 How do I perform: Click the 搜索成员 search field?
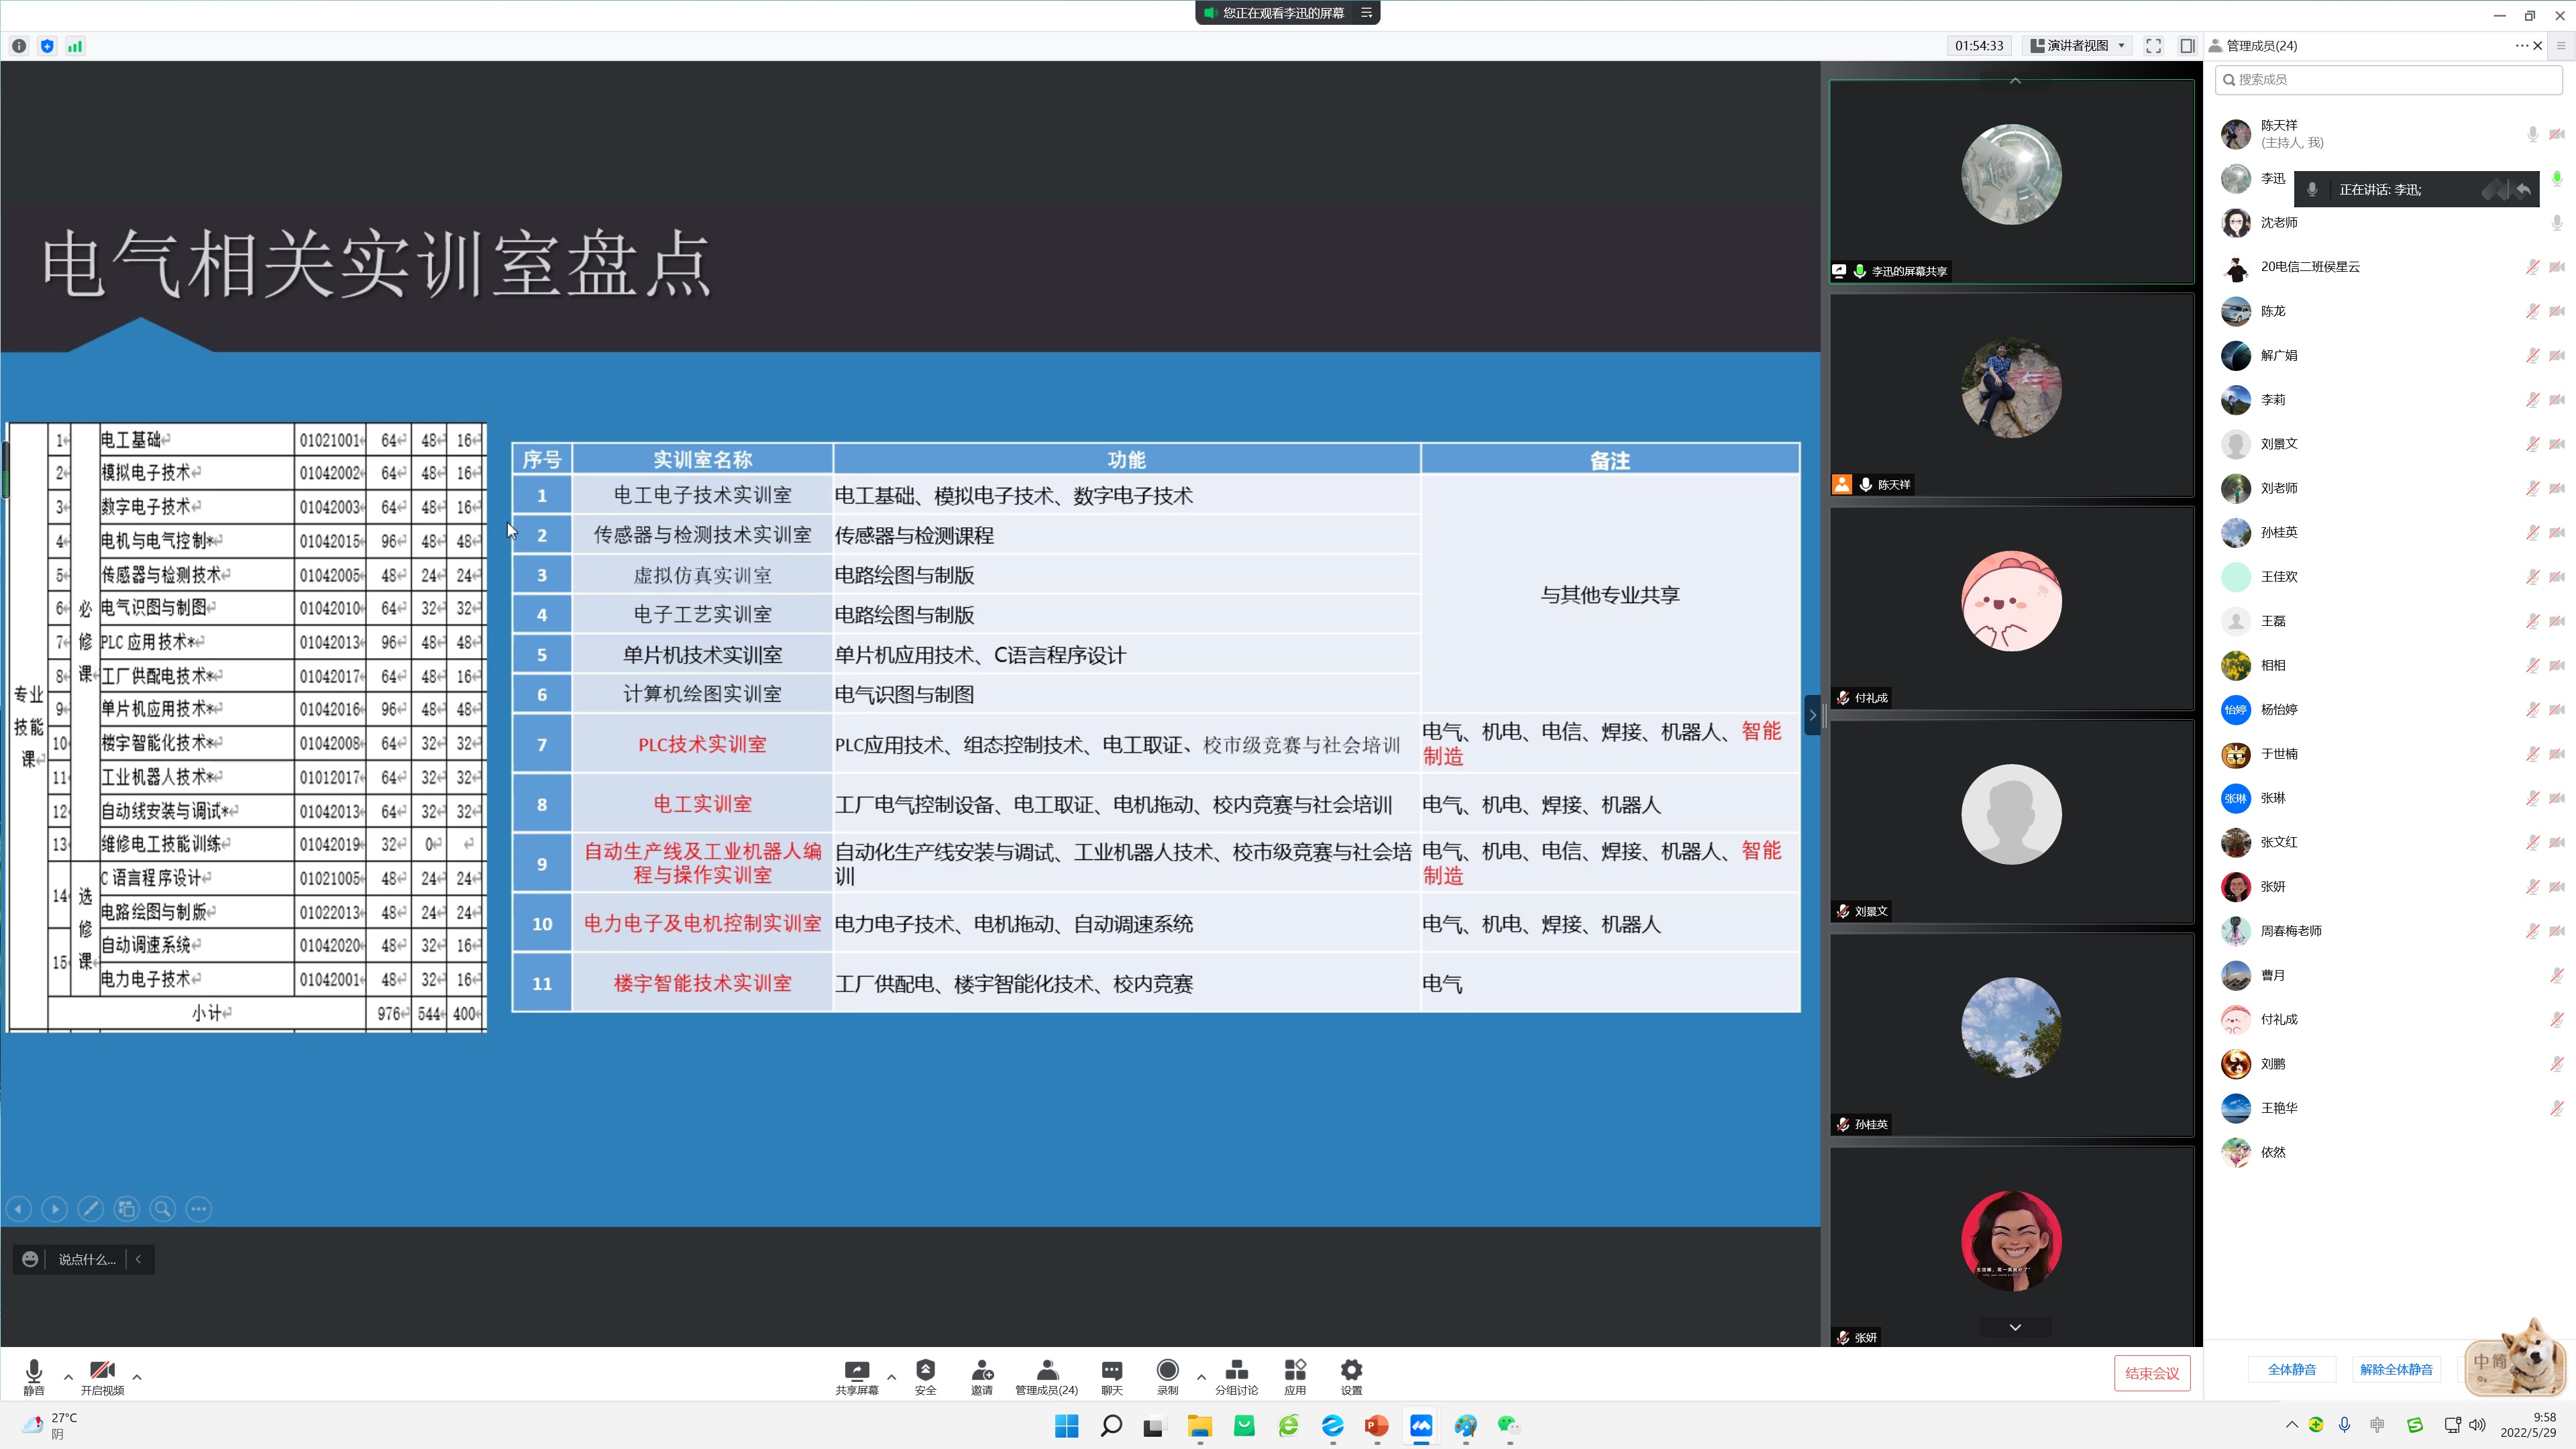(x=2388, y=79)
